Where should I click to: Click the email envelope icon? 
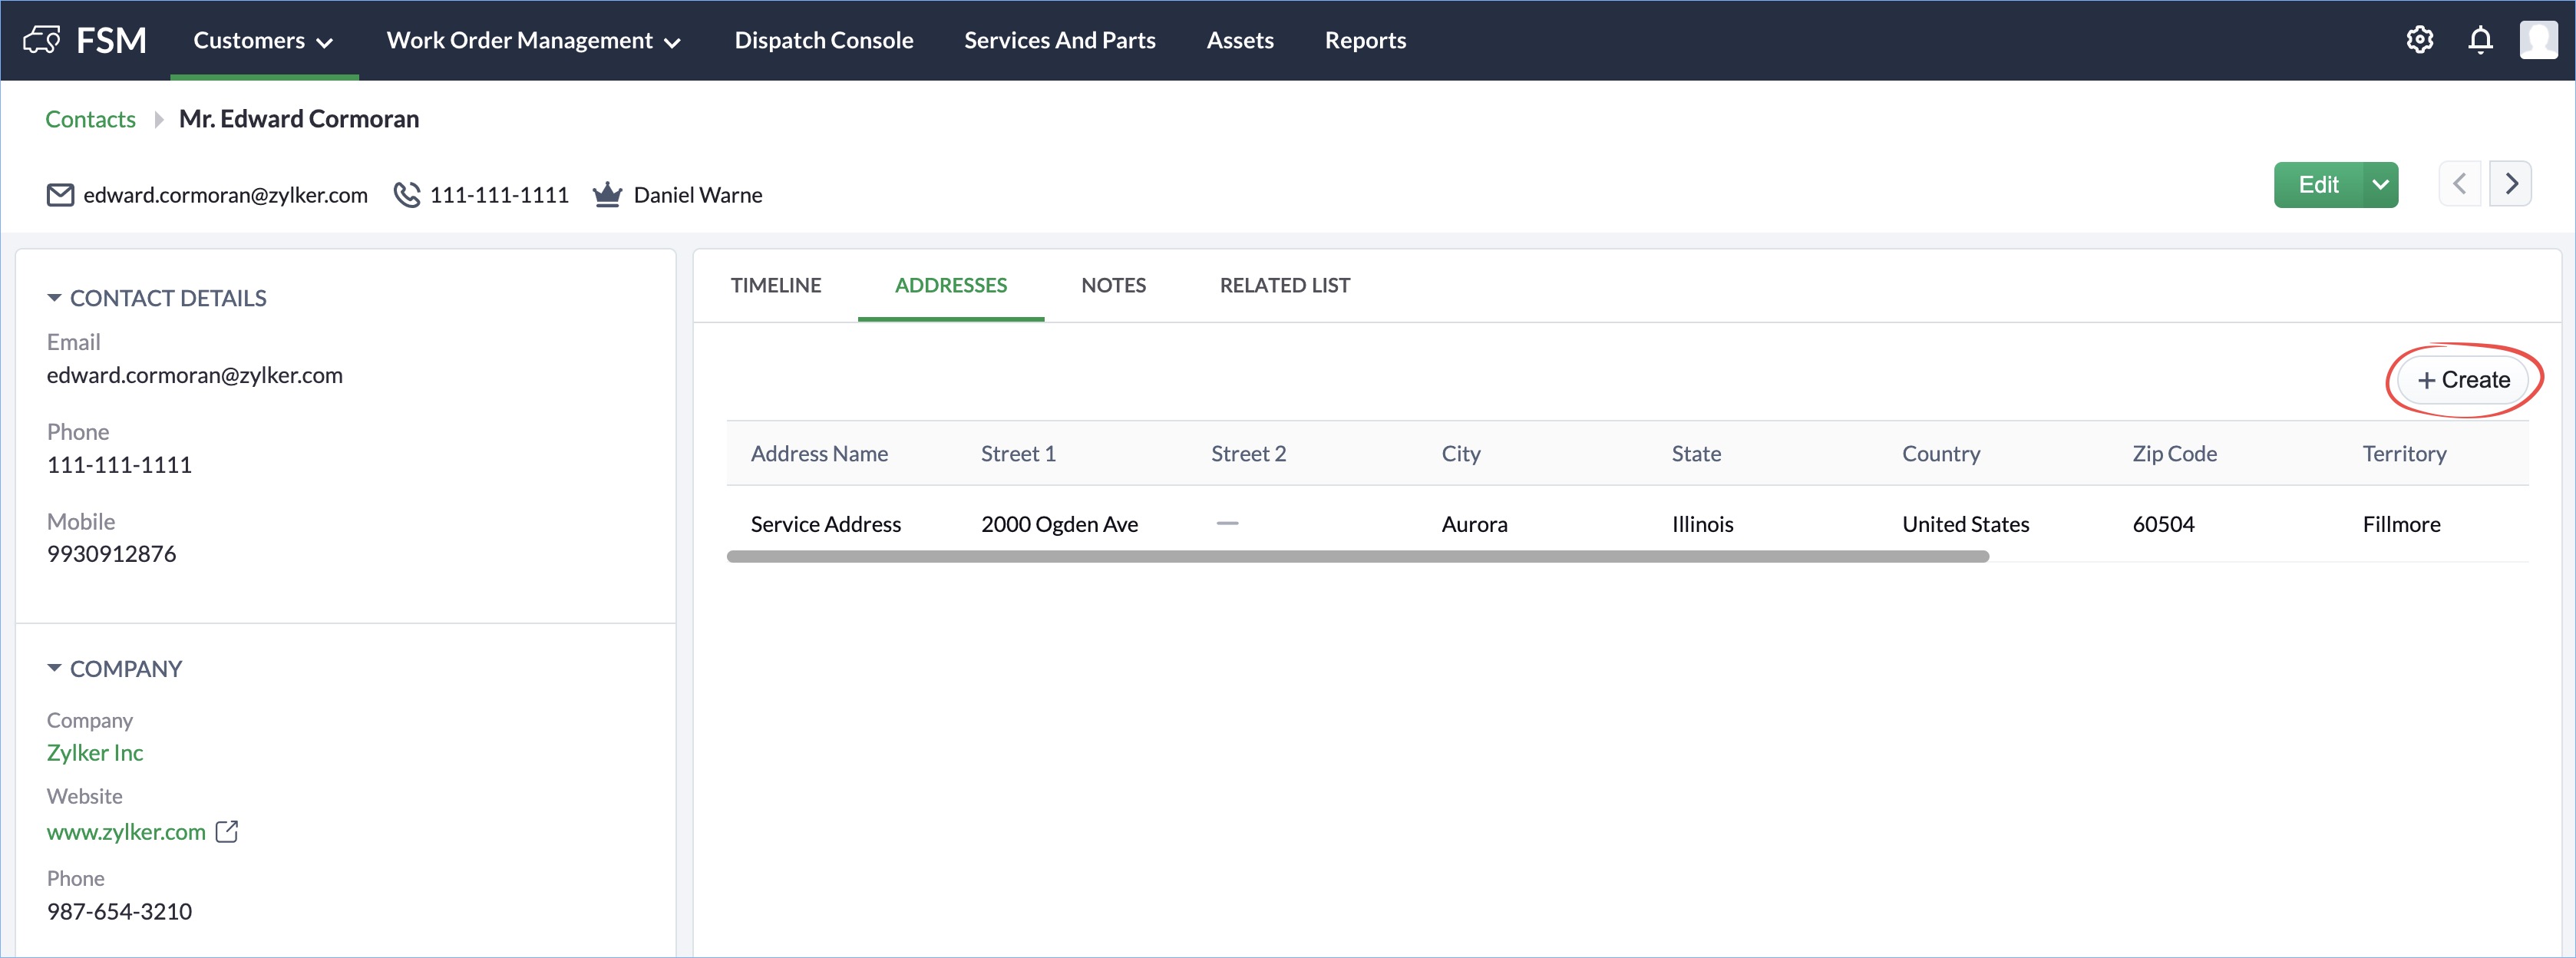60,195
